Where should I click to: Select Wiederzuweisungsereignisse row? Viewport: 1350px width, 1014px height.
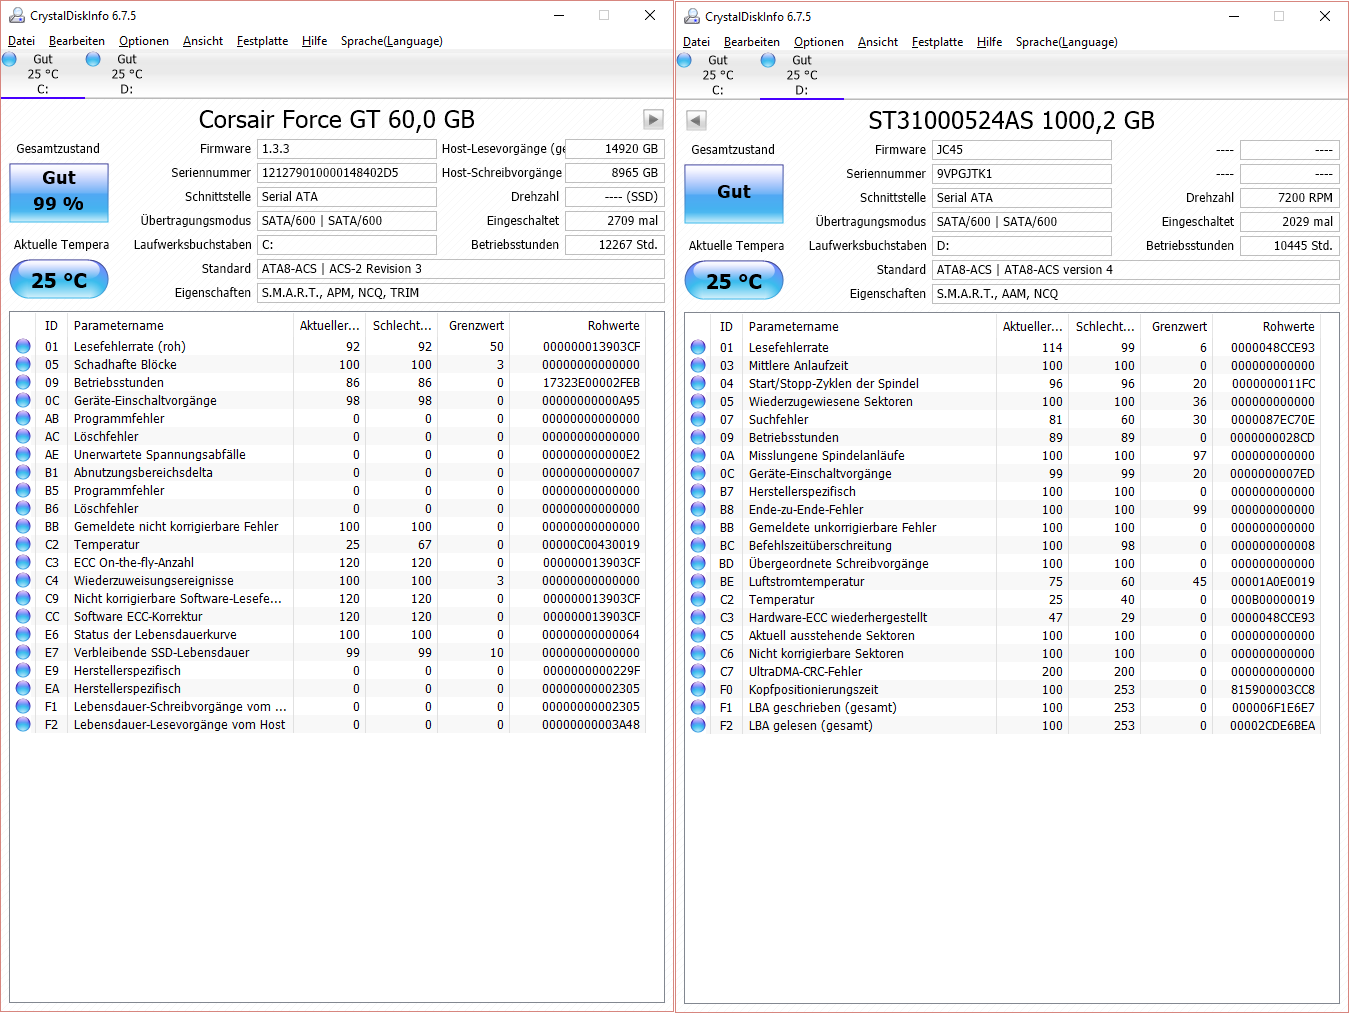(328, 580)
